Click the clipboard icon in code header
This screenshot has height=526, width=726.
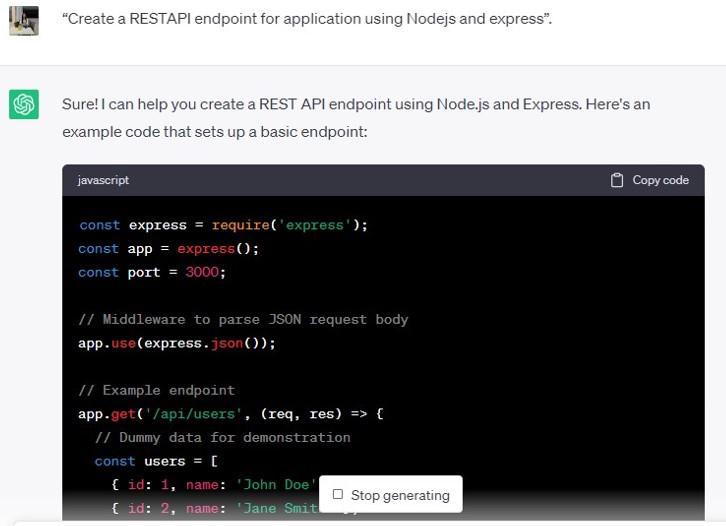point(617,180)
